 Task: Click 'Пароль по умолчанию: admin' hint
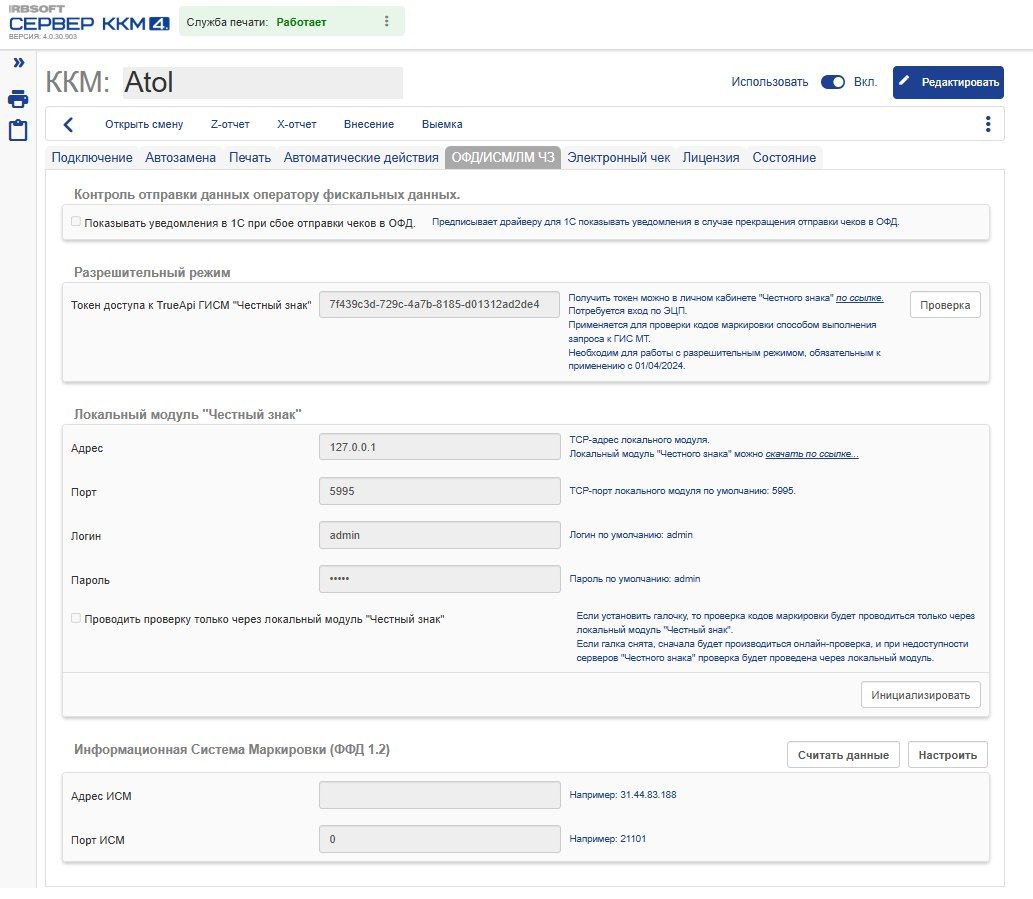[634, 579]
